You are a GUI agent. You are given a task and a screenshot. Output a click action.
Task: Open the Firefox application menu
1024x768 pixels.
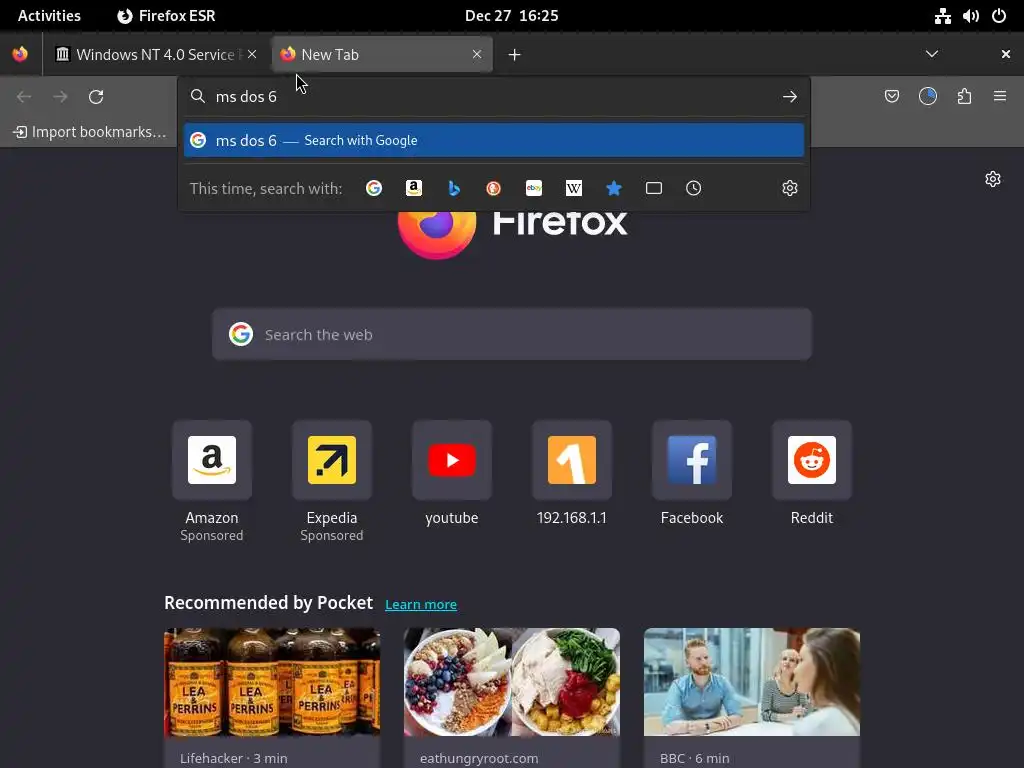999,97
